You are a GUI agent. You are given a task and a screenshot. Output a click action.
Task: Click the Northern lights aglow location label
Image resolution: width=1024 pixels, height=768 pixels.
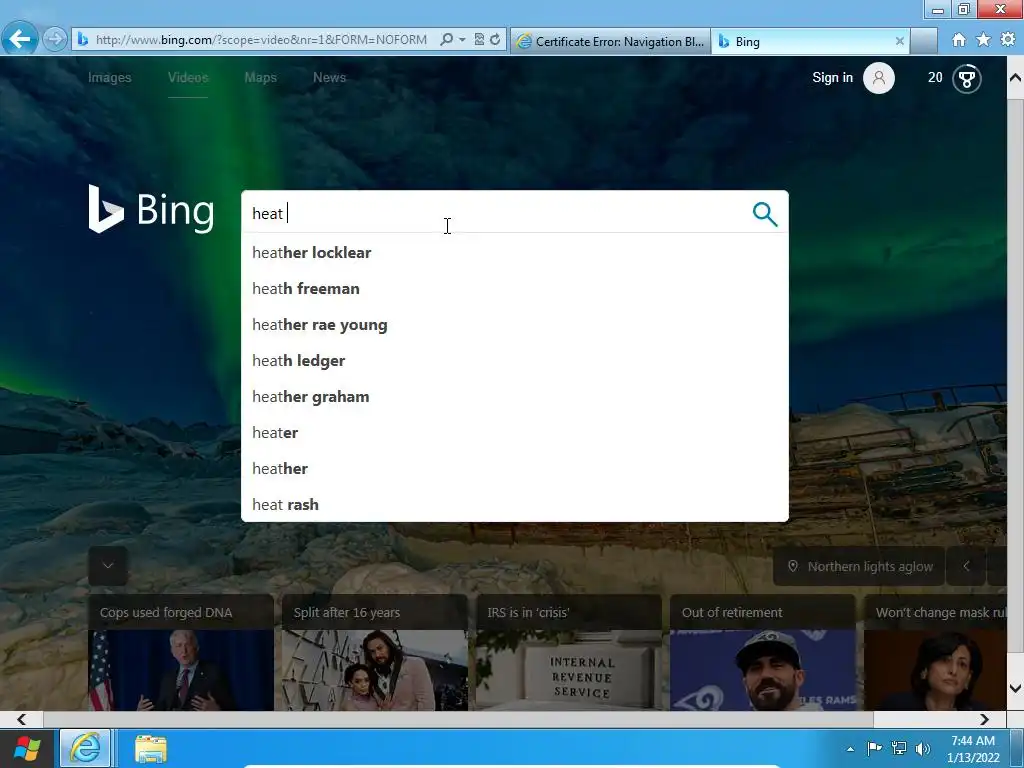click(x=859, y=566)
